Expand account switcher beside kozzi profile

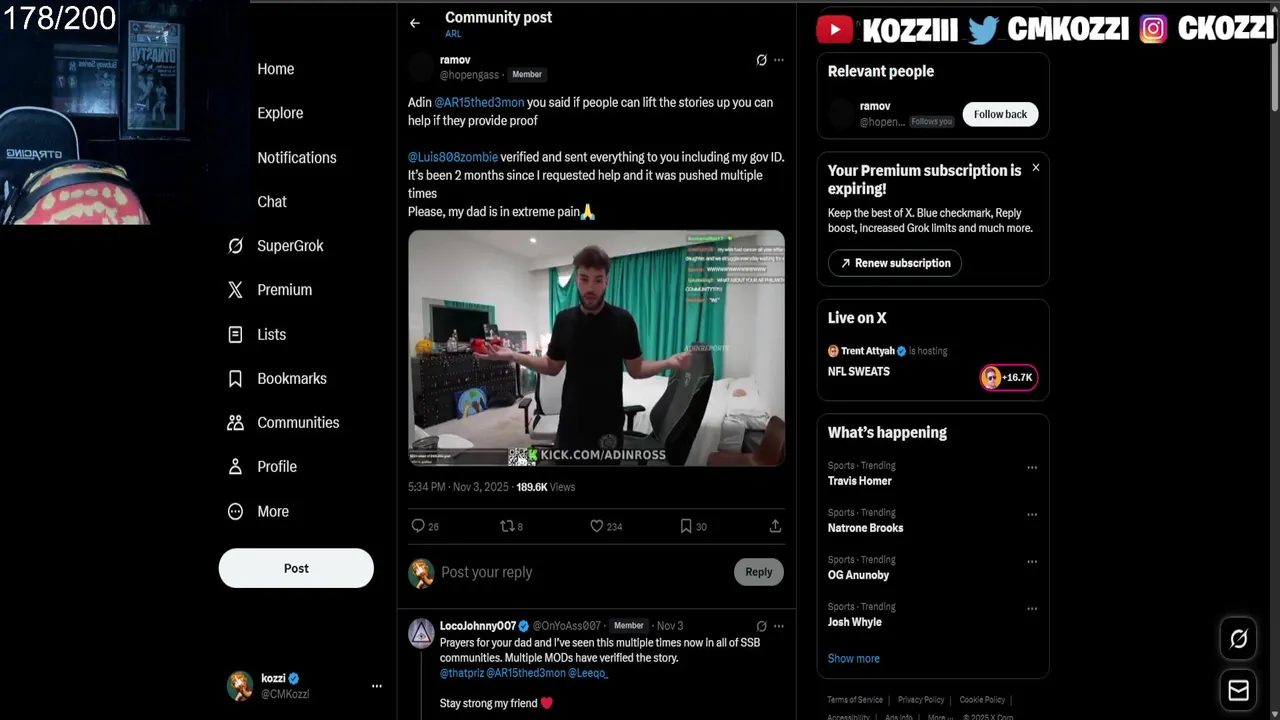coord(377,686)
